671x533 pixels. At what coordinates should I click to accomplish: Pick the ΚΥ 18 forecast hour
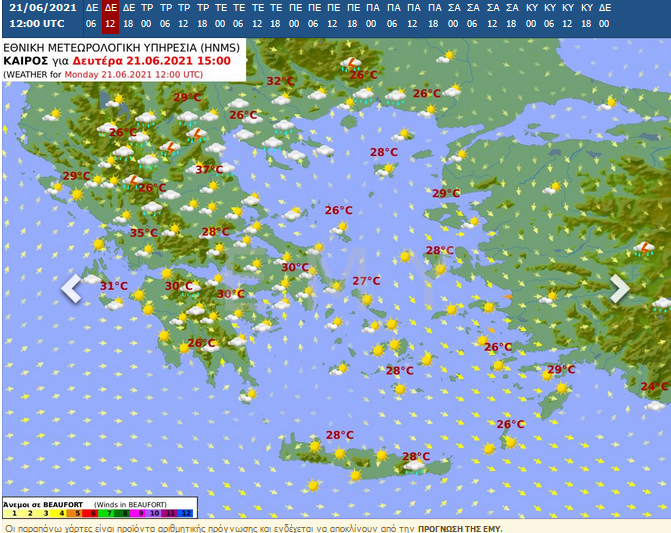(587, 16)
